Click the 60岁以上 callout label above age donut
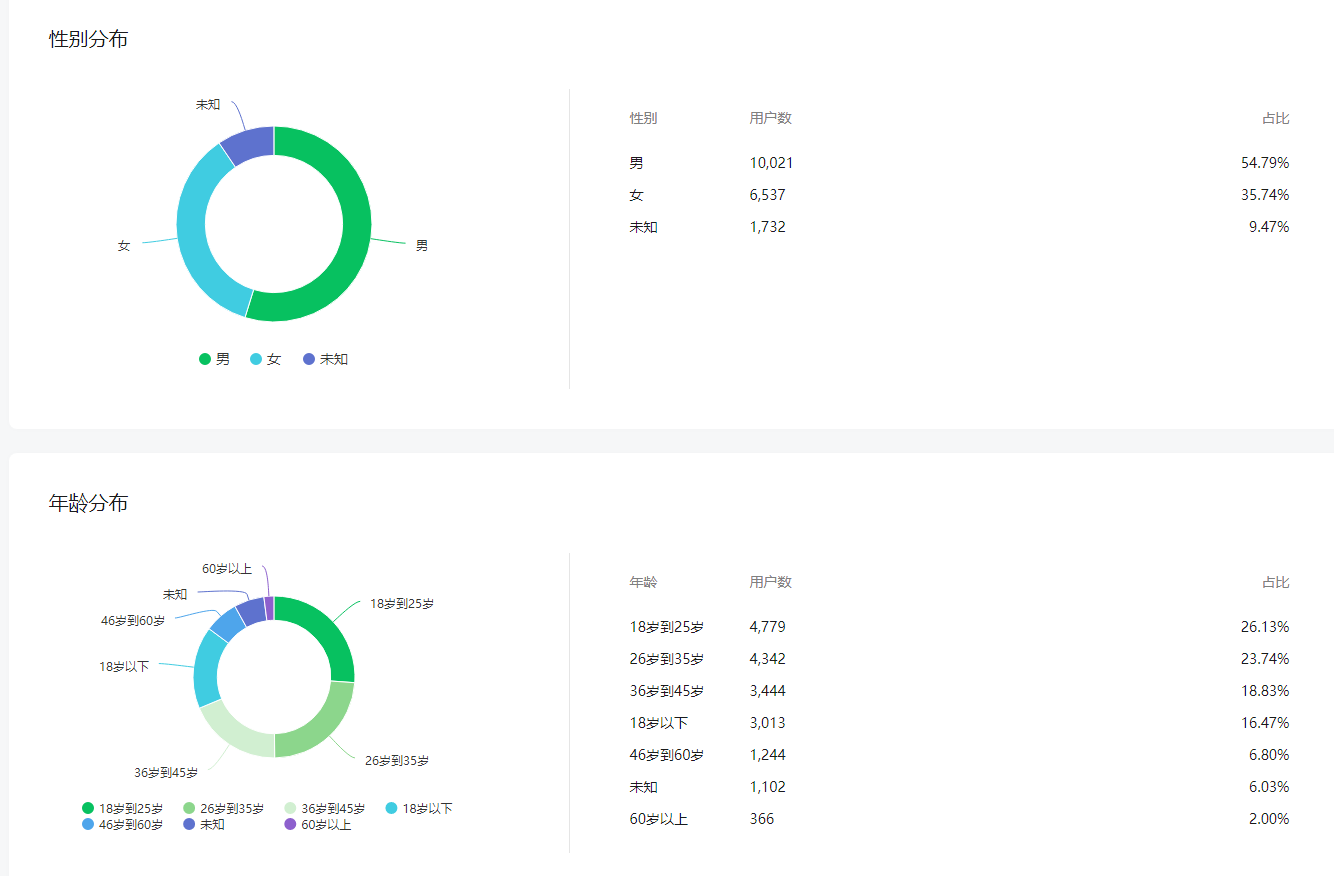 coord(227,569)
